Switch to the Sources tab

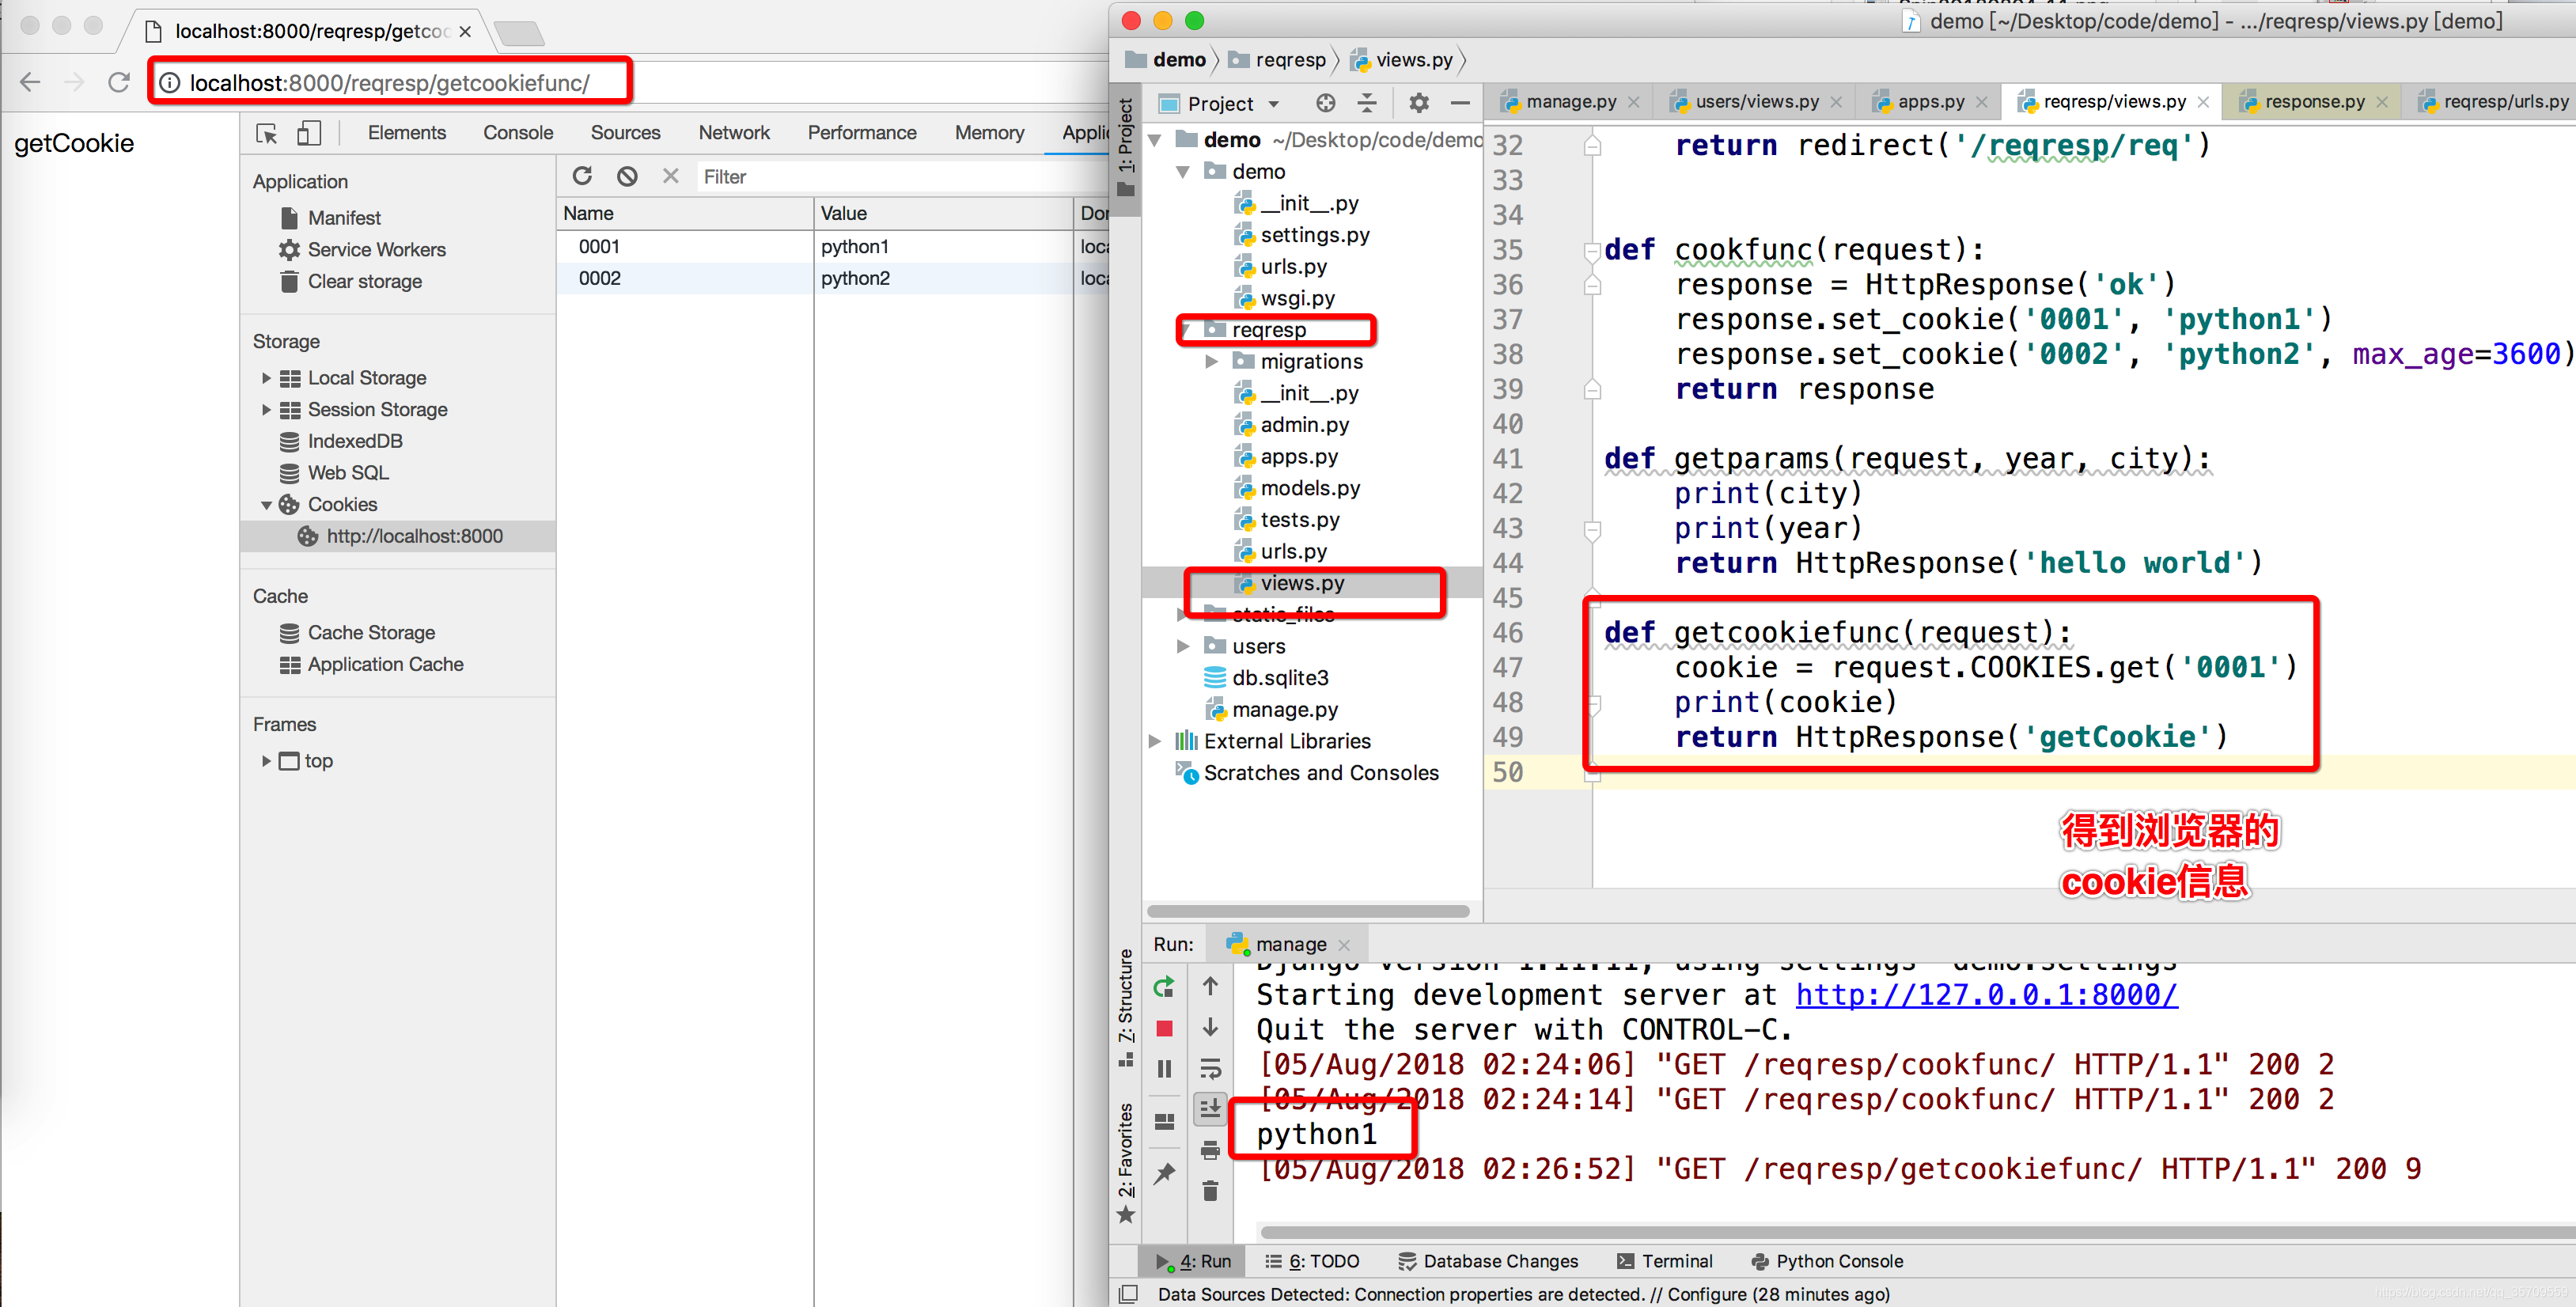625,133
